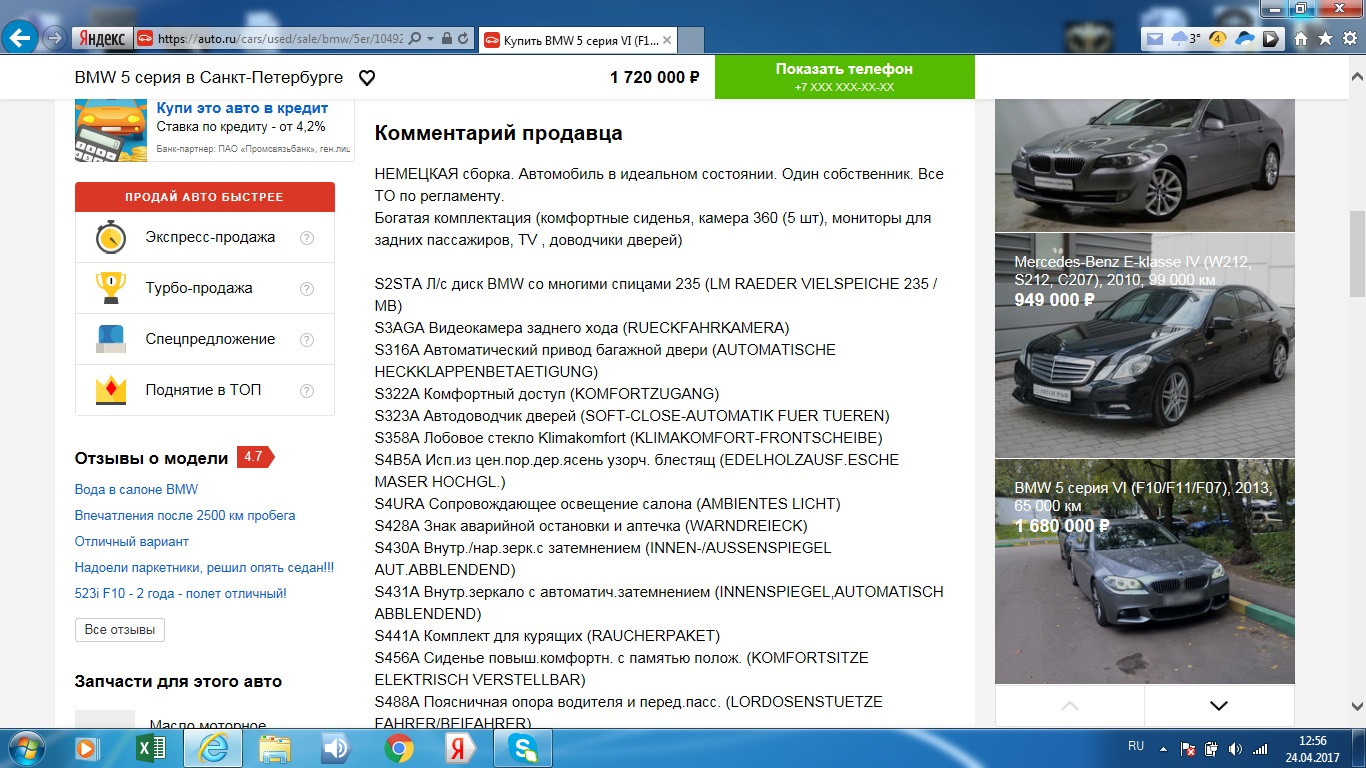This screenshot has height=768, width=1366.
Task: Open the Yandex mail envelope icon
Action: click(1156, 39)
